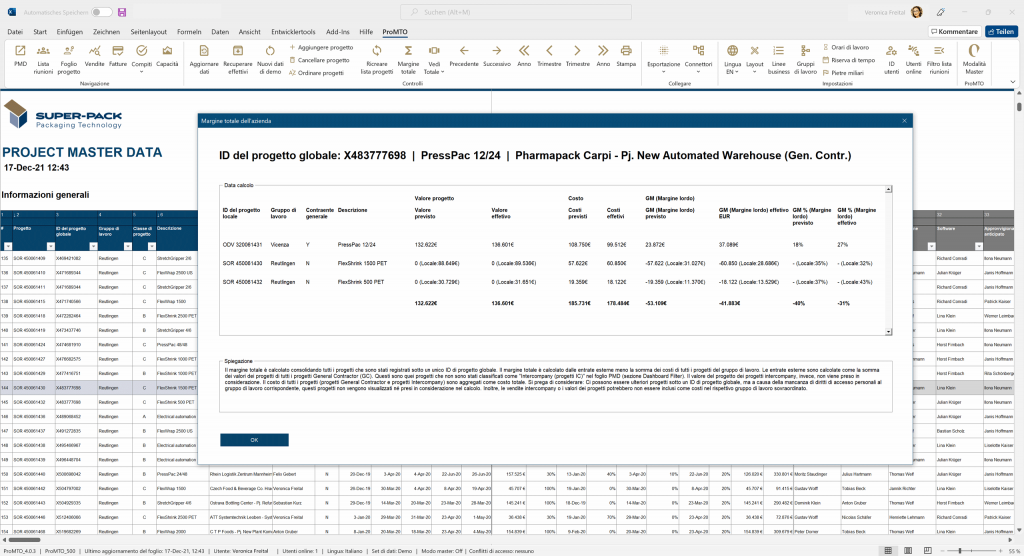Open Gruppi di lavoro settings
Screen dimensions: 1024x556
(x=805, y=54)
